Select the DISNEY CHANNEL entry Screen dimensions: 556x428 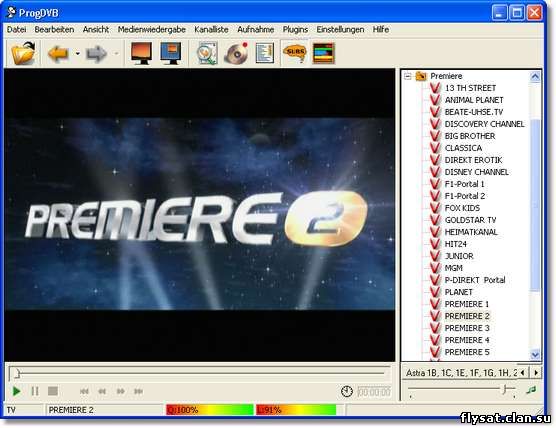point(477,172)
